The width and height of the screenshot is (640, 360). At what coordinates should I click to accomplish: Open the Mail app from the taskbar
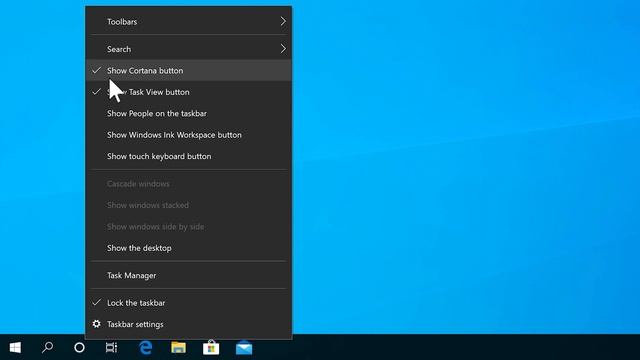point(244,348)
